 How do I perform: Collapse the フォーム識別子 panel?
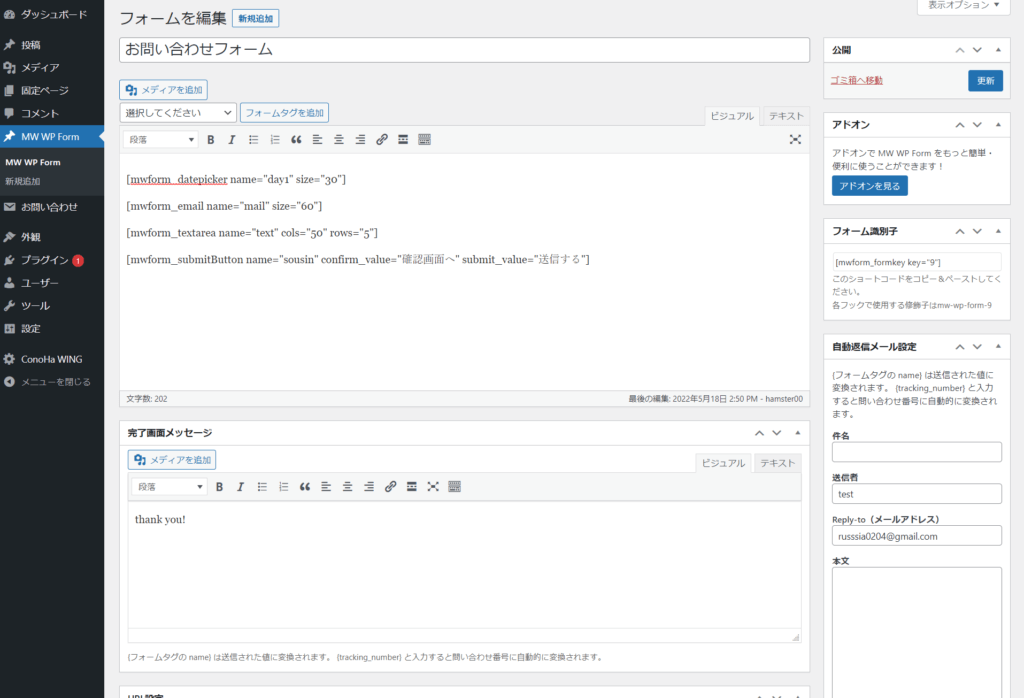[x=998, y=231]
